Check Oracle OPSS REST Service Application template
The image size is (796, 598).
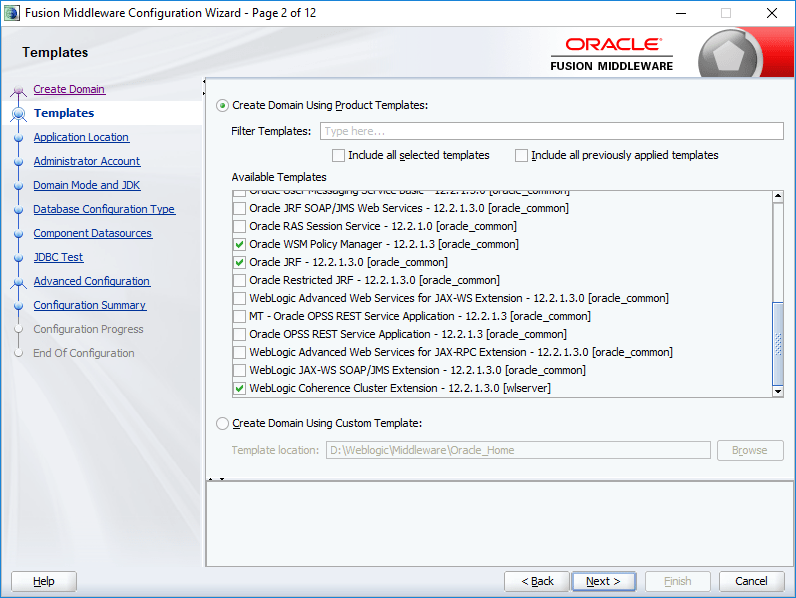[x=240, y=335]
